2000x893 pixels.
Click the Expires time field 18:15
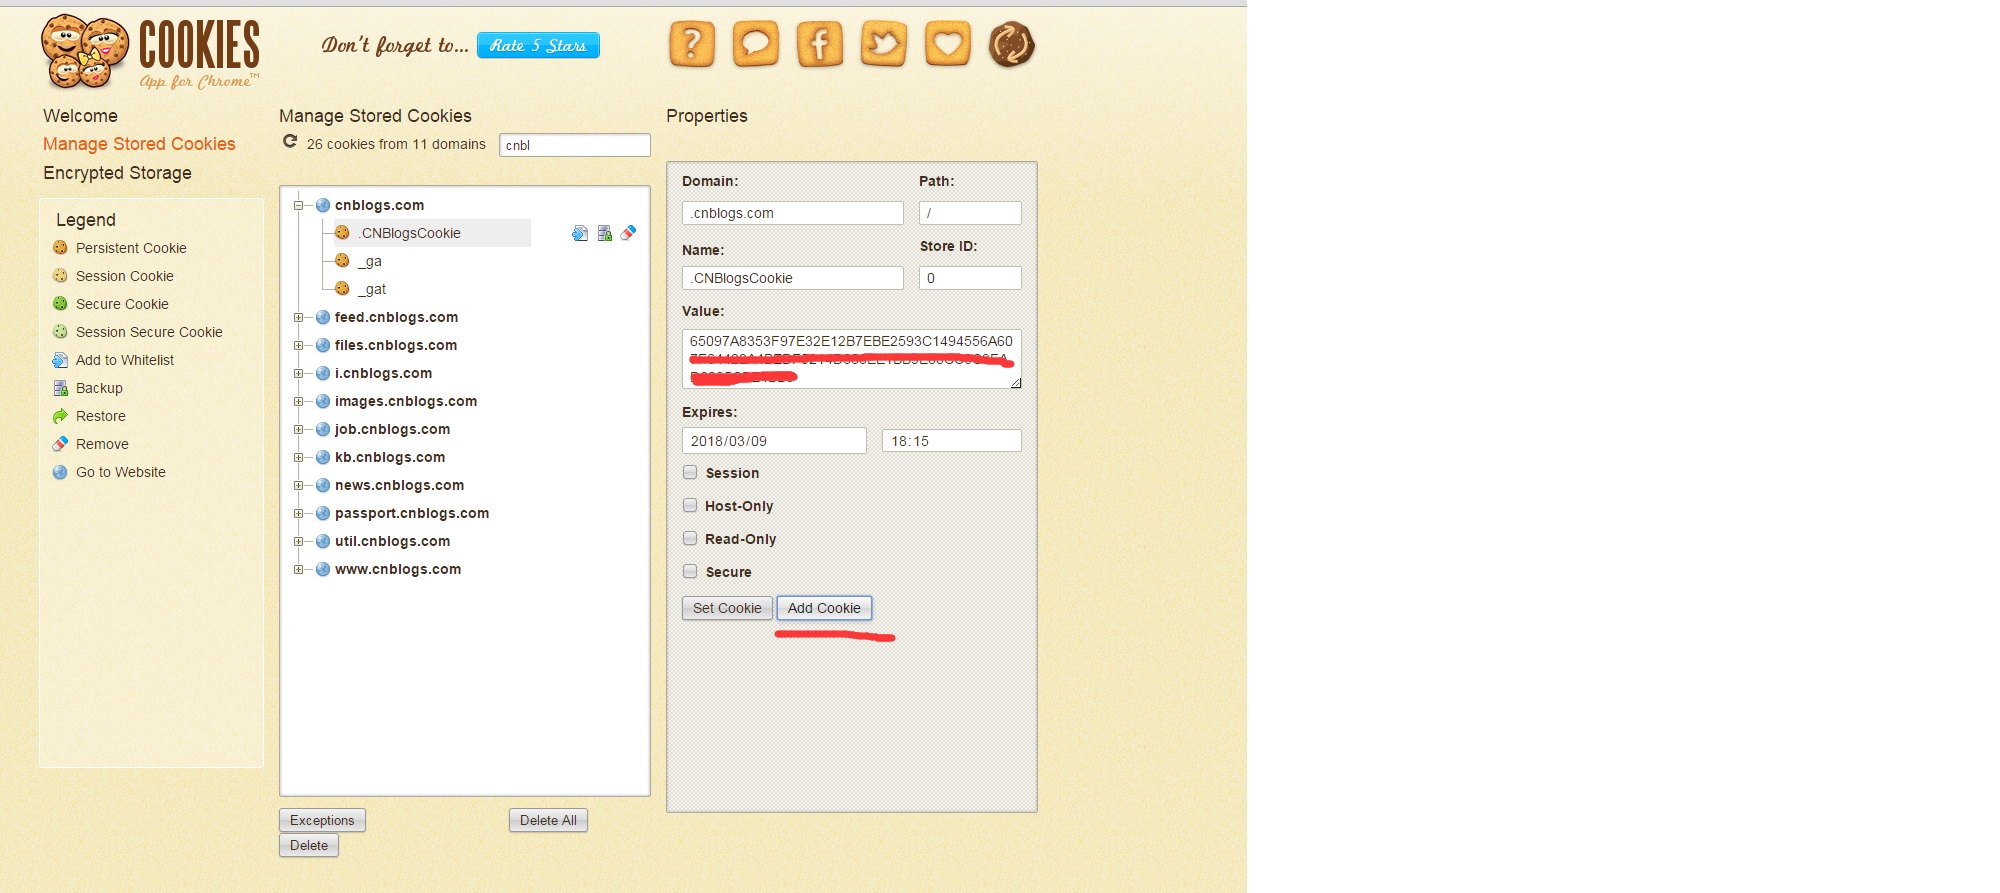[952, 441]
